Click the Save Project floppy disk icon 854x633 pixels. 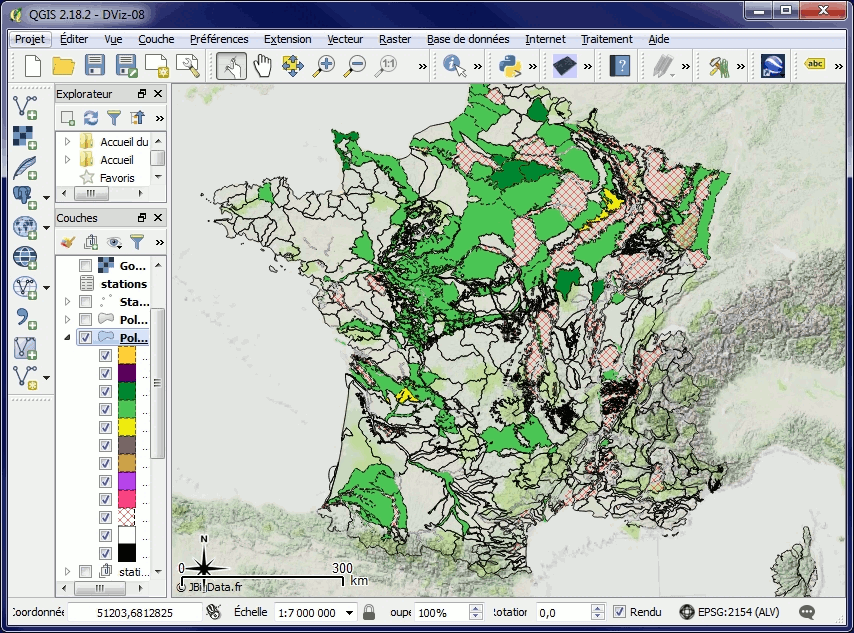[95, 66]
